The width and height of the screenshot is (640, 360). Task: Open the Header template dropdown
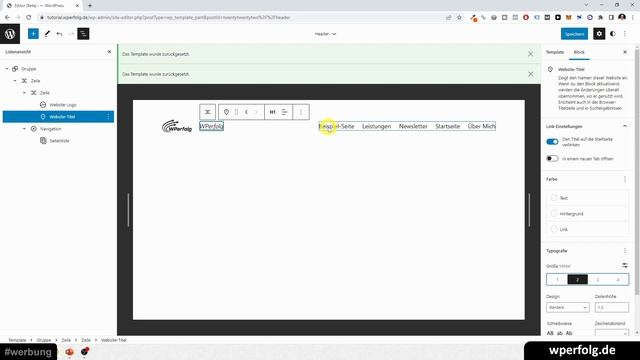(325, 34)
